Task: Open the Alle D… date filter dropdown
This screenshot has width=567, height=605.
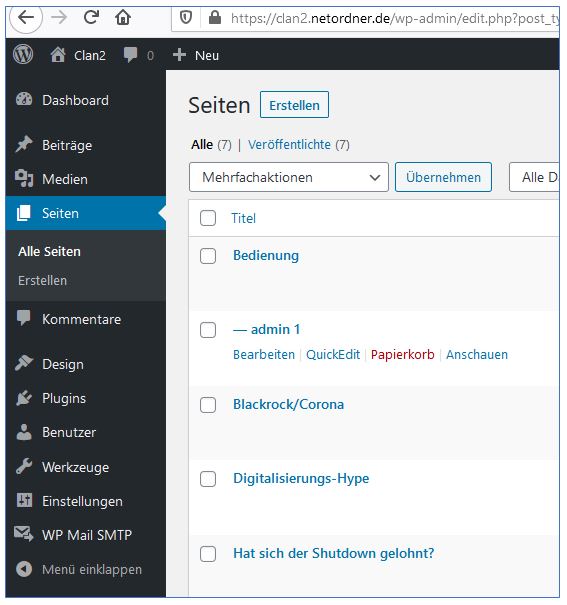Action: (x=534, y=177)
